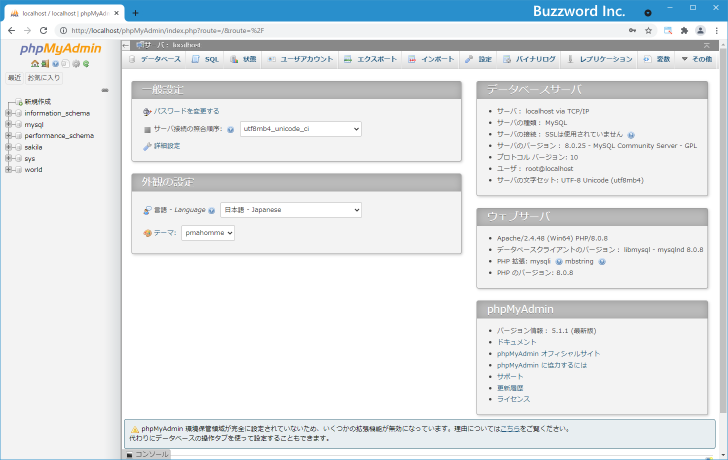Click help icon next to mbstring
This screenshot has height=460, width=728.
pyautogui.click(x=602, y=262)
